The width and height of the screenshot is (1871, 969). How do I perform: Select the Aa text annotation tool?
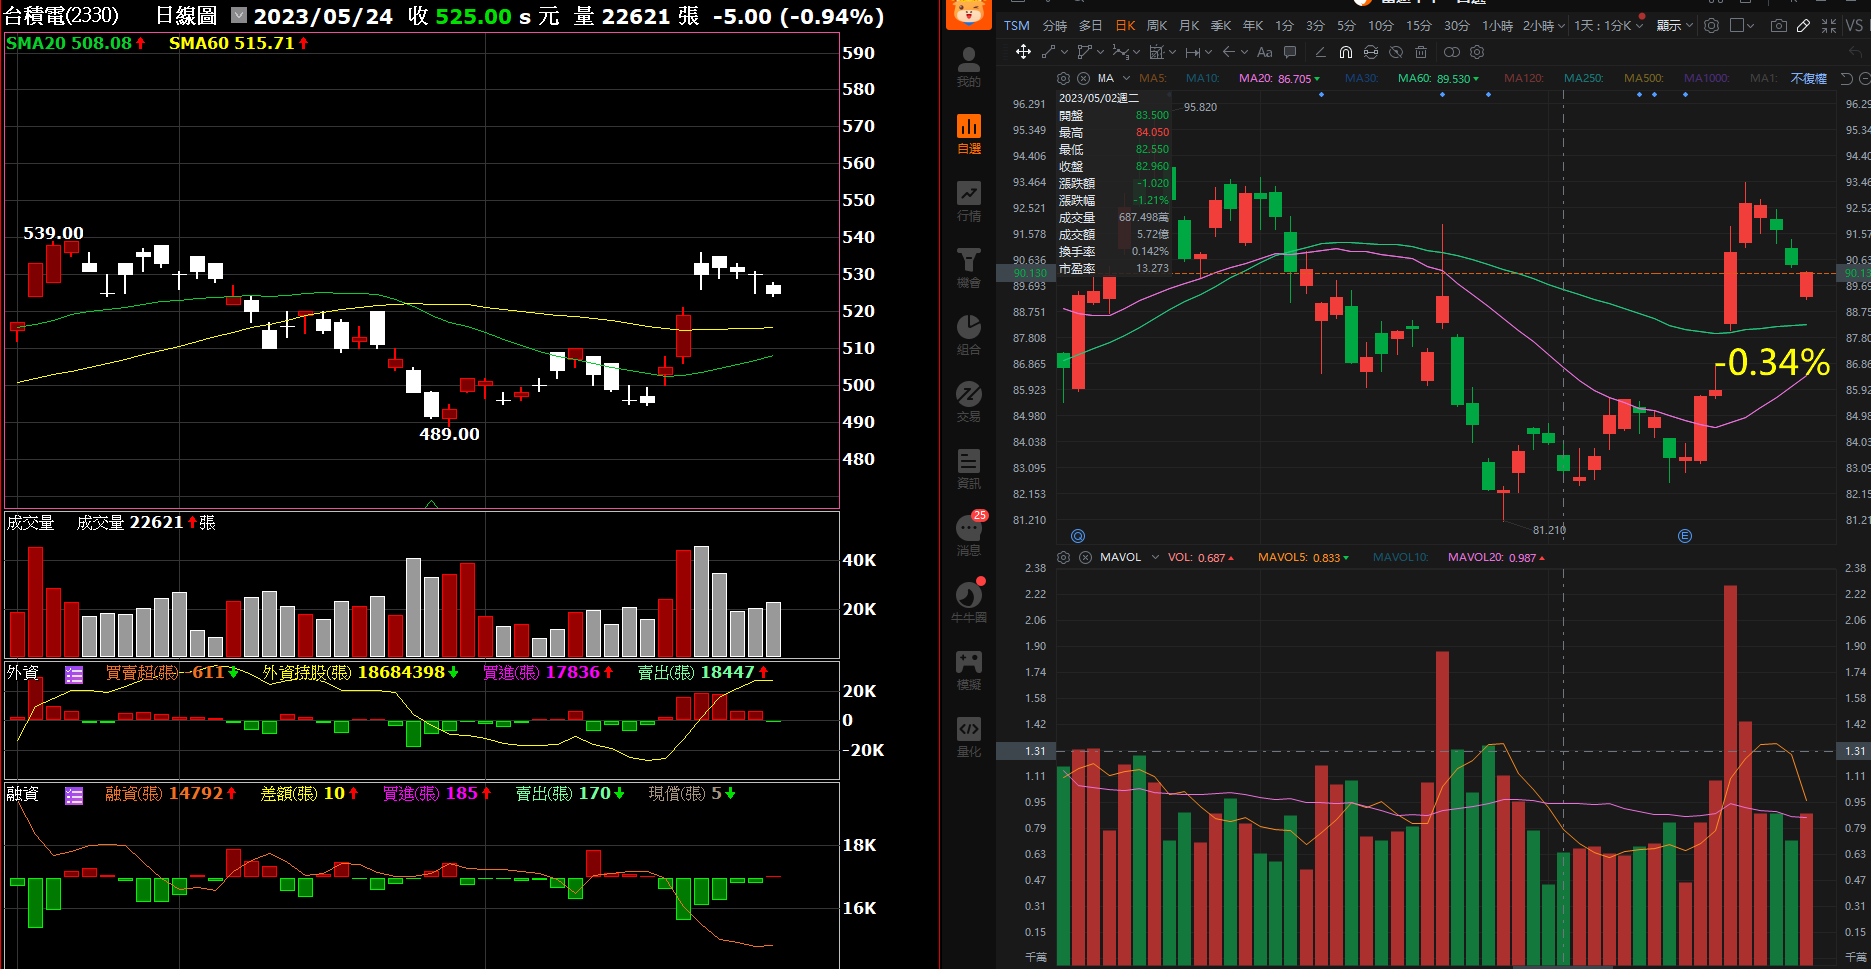coord(1265,52)
